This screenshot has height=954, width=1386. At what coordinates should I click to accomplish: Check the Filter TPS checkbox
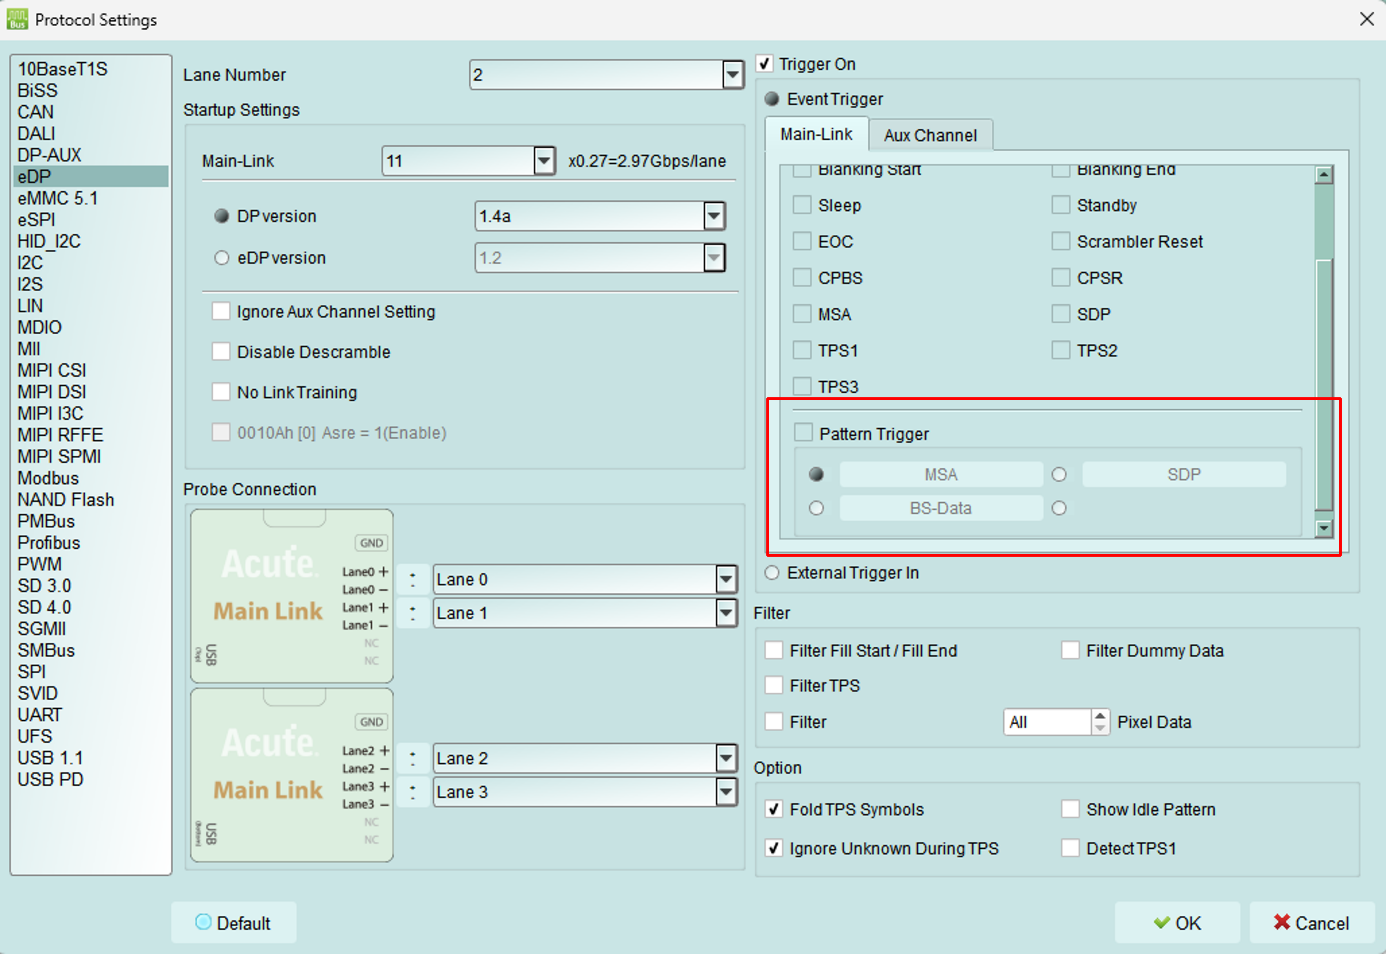point(774,685)
